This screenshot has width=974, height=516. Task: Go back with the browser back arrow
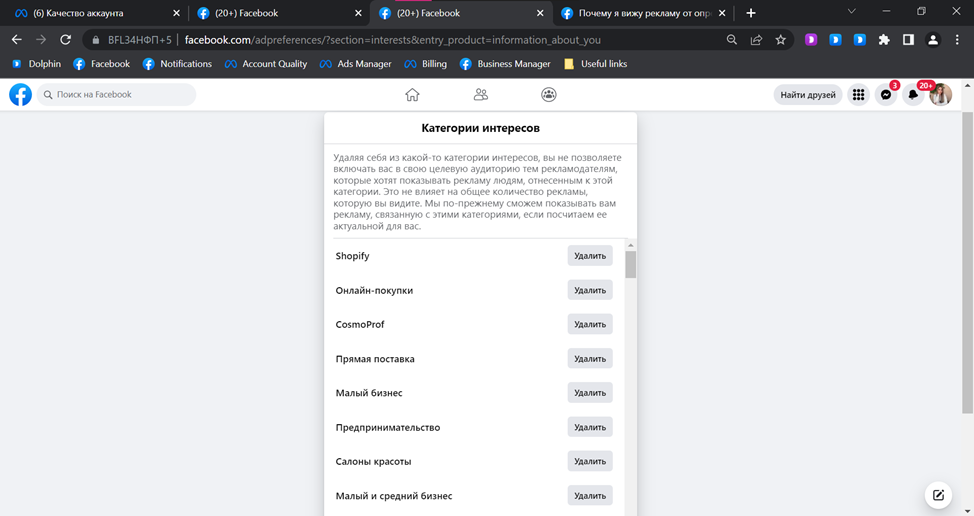tap(17, 40)
